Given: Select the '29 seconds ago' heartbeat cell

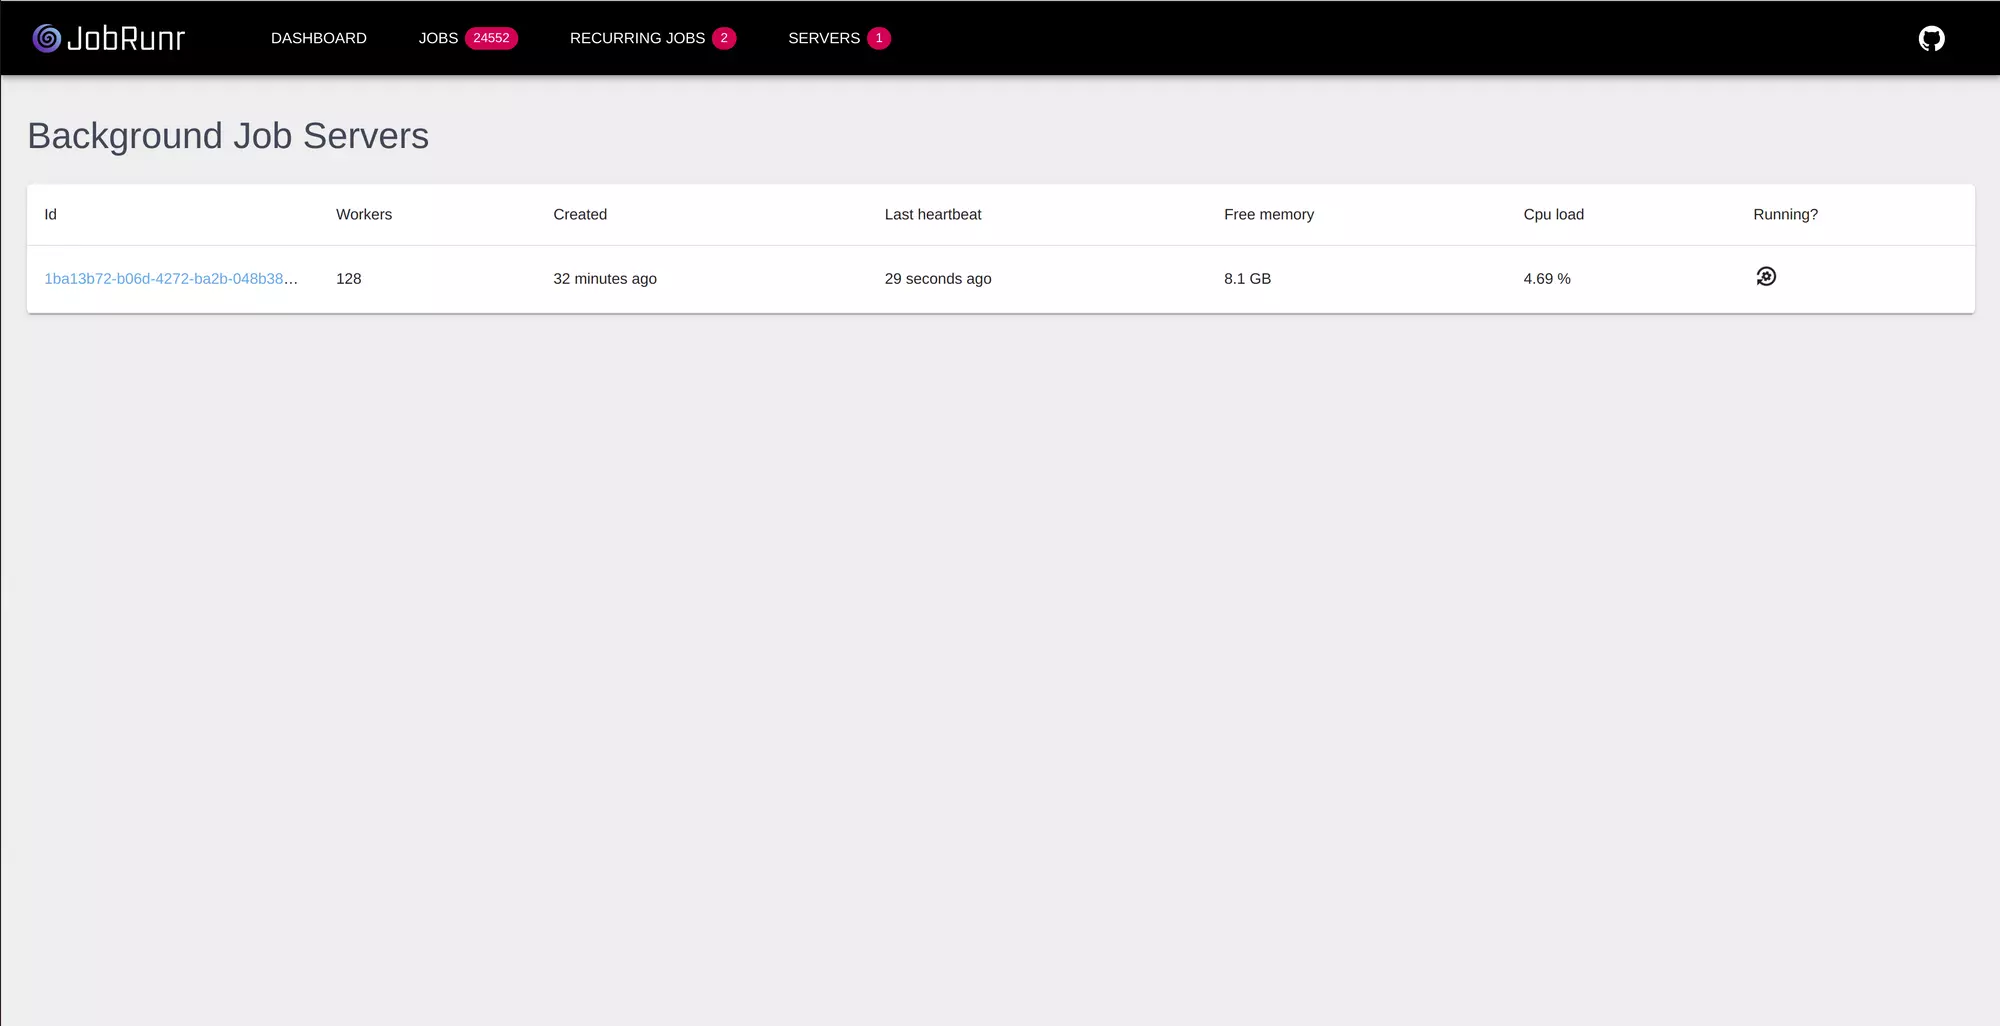Looking at the screenshot, I should click(x=938, y=279).
